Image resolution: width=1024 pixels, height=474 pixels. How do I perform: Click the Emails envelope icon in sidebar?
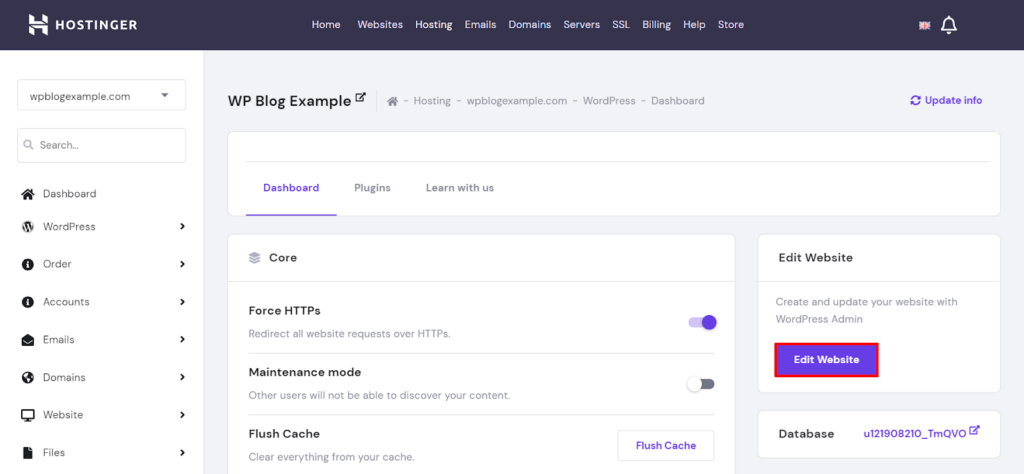click(x=27, y=340)
